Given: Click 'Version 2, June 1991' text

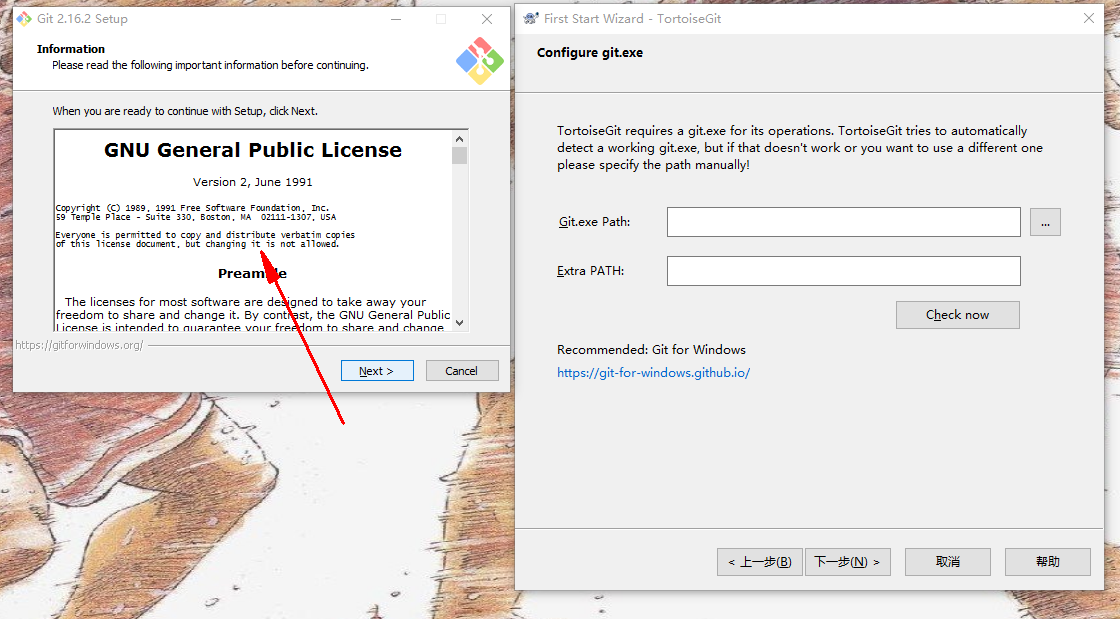Looking at the screenshot, I should [253, 182].
